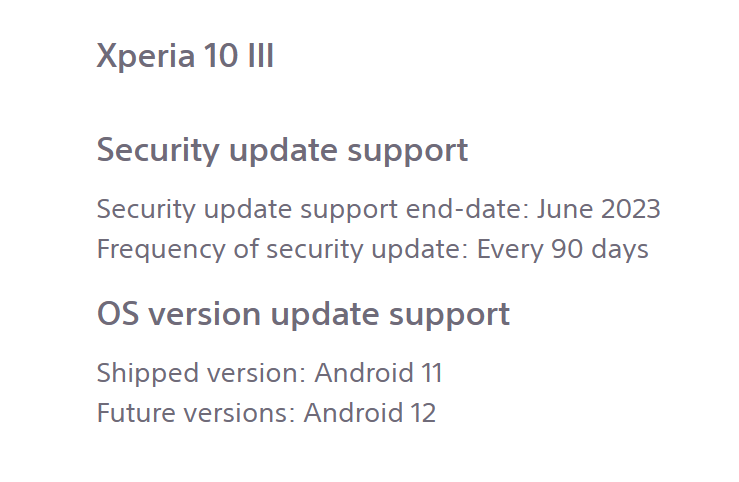Select the Security update support heading
Image resolution: width=739 pixels, height=482 pixels.
point(282,150)
